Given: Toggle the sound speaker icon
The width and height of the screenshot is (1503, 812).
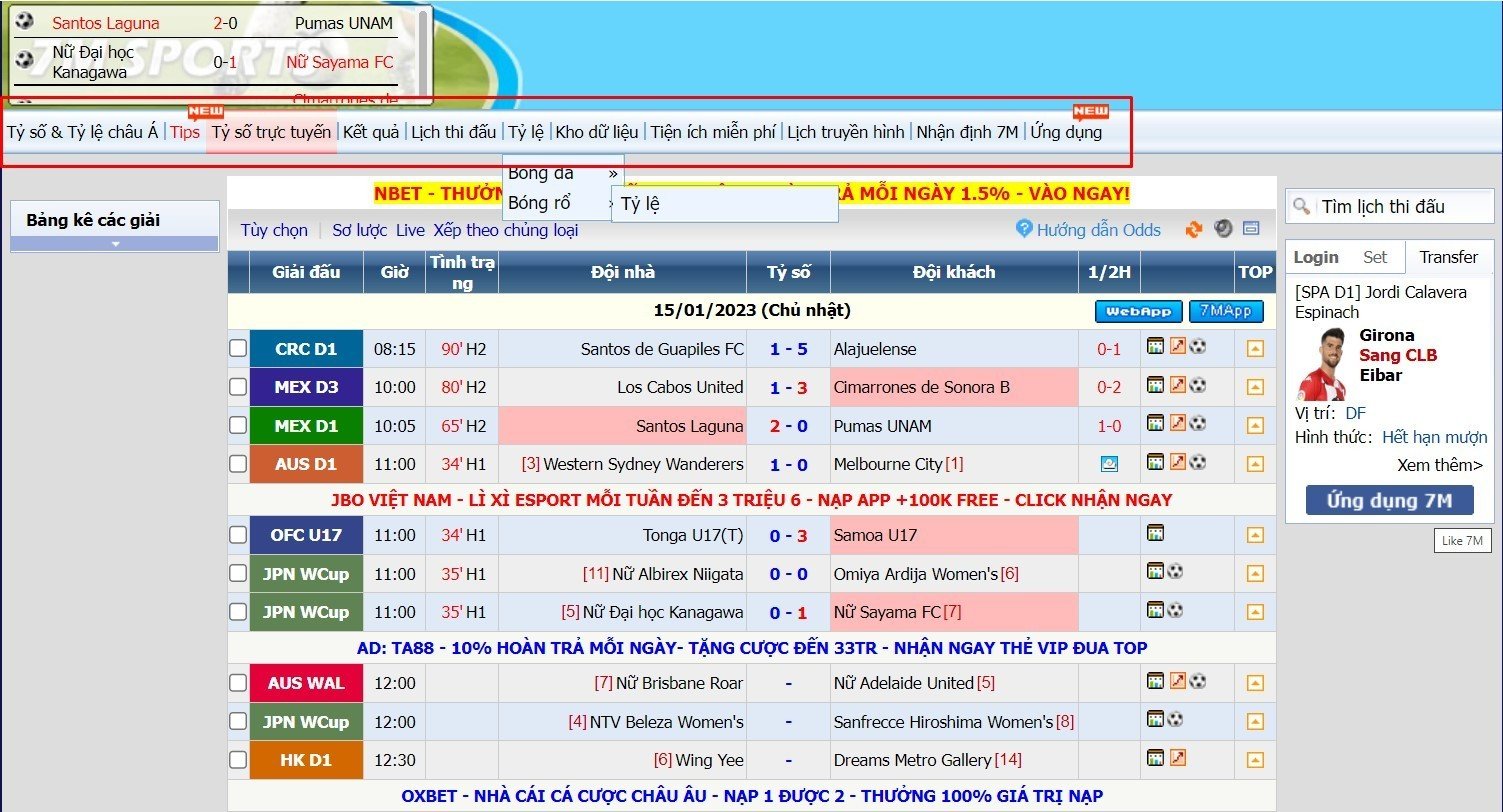Looking at the screenshot, I should point(1222,229).
